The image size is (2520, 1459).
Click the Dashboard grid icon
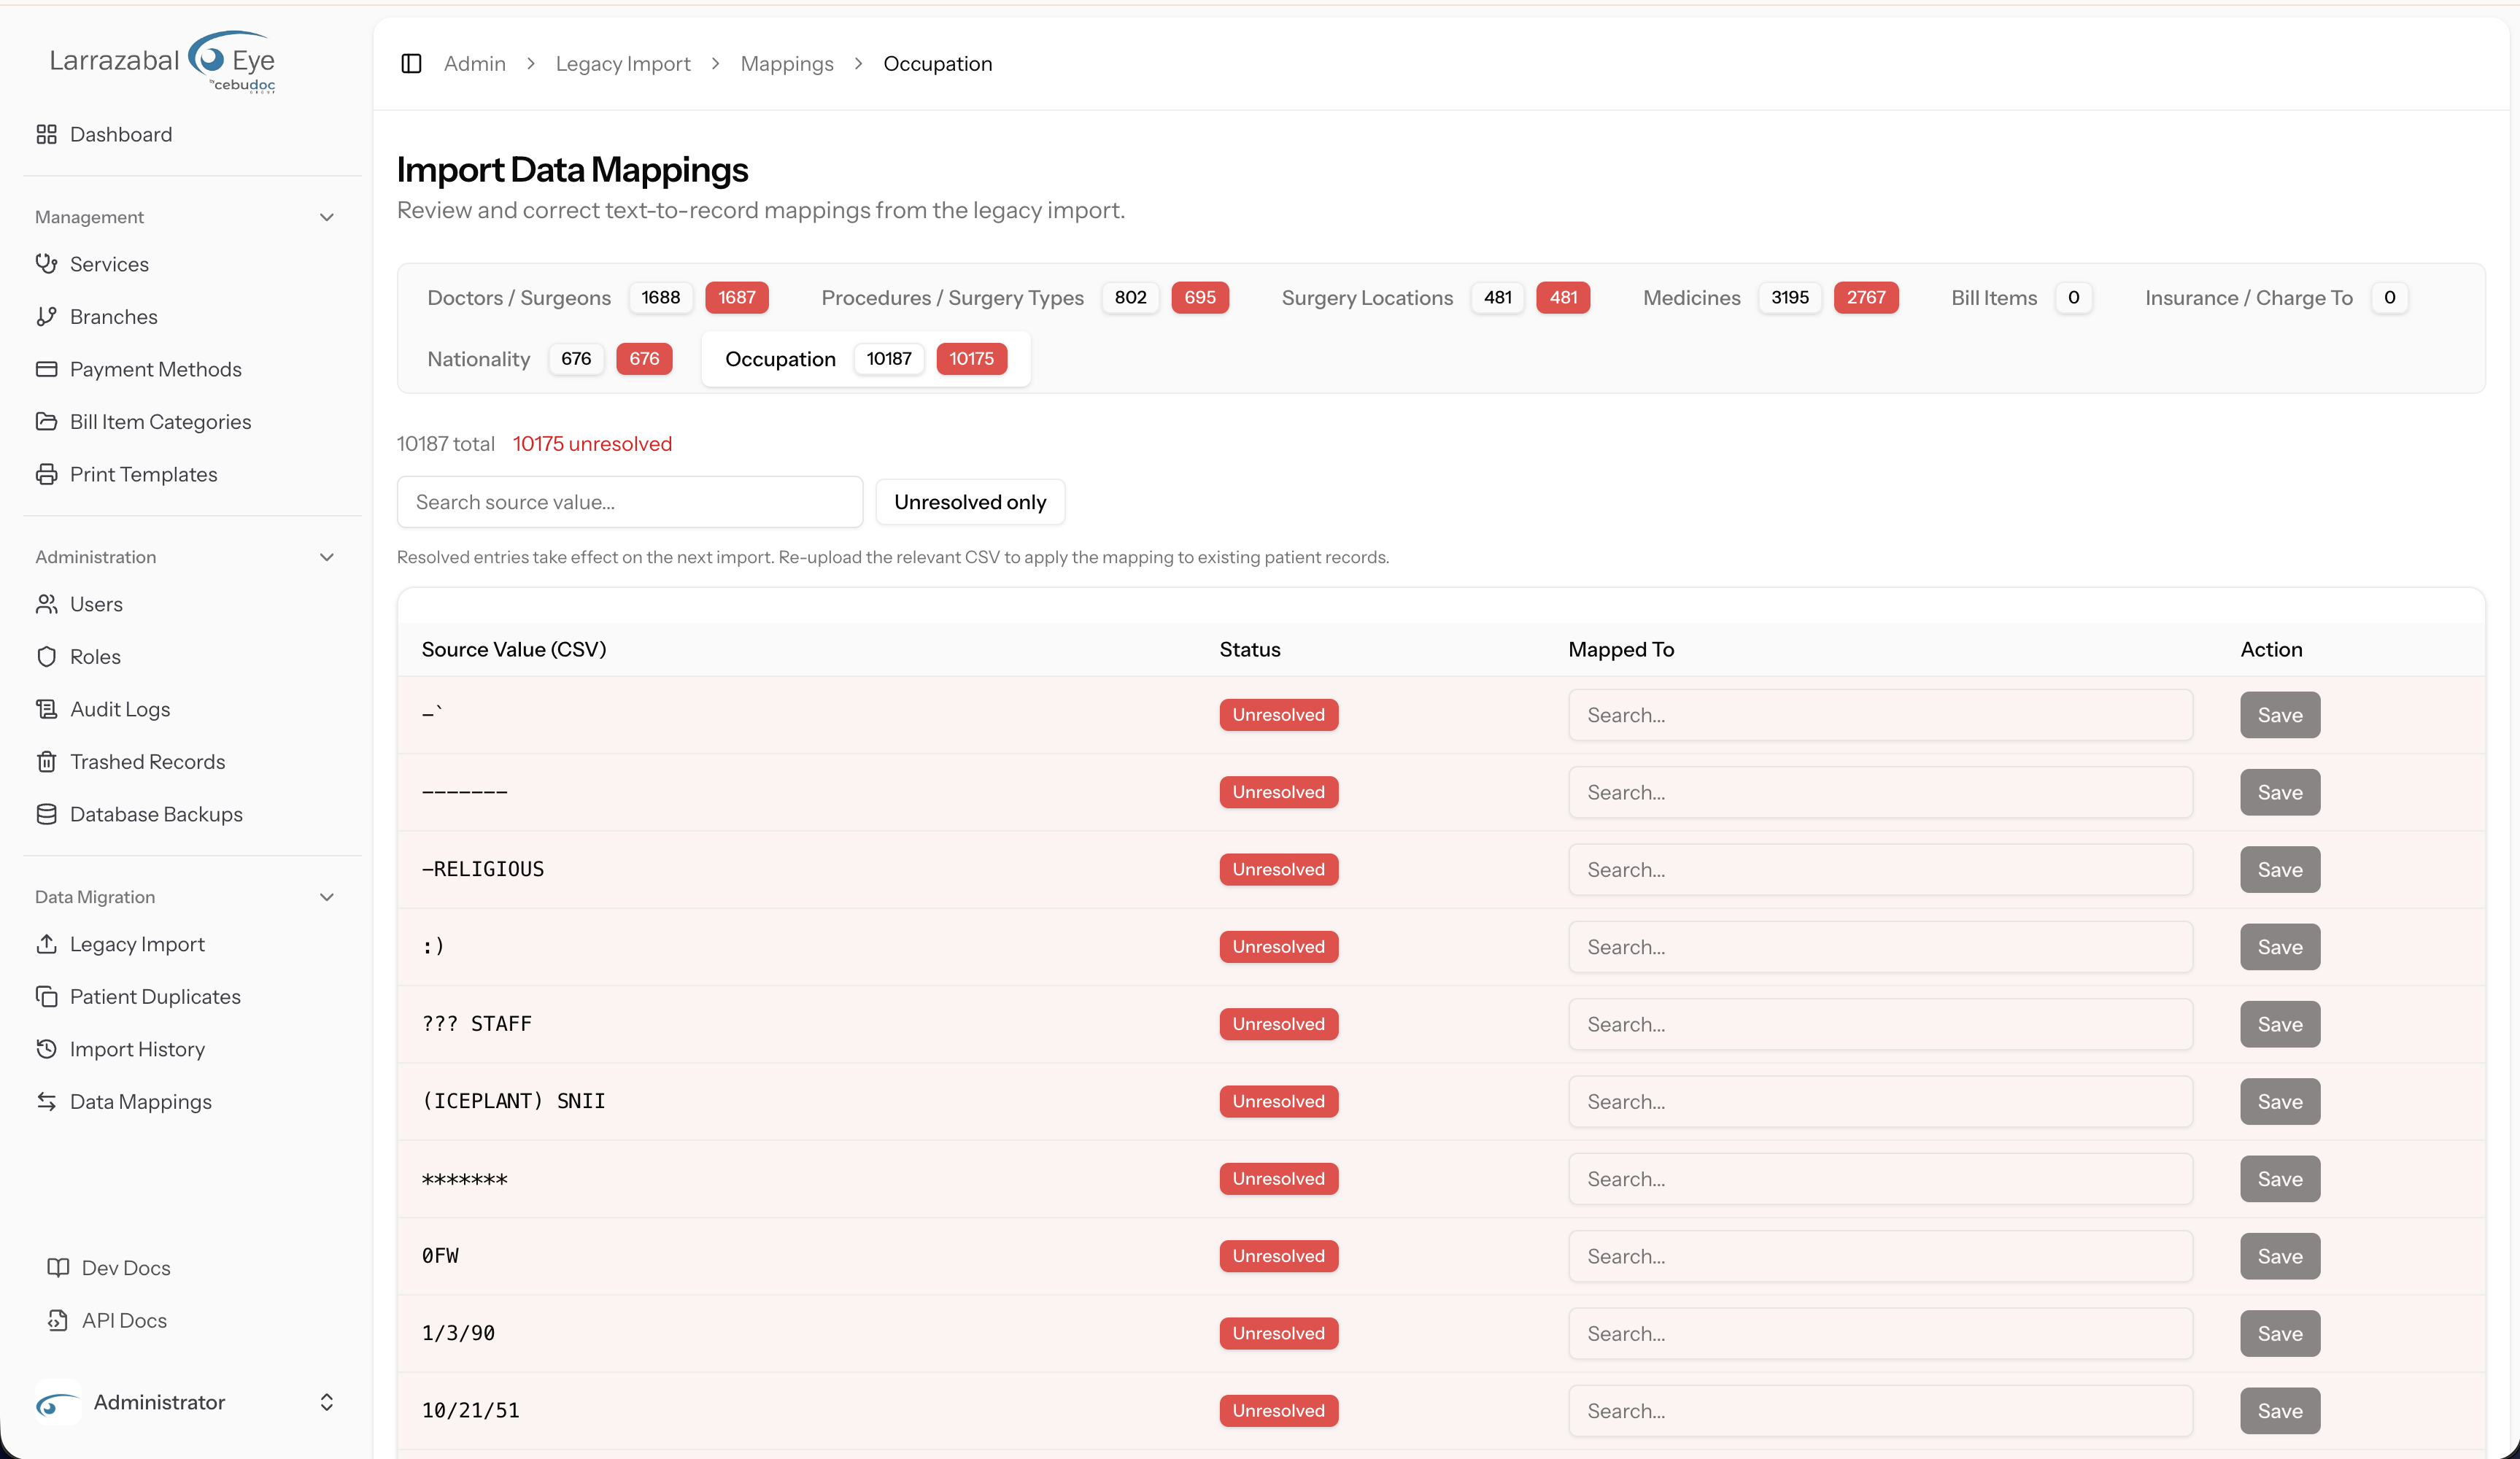coord(46,134)
